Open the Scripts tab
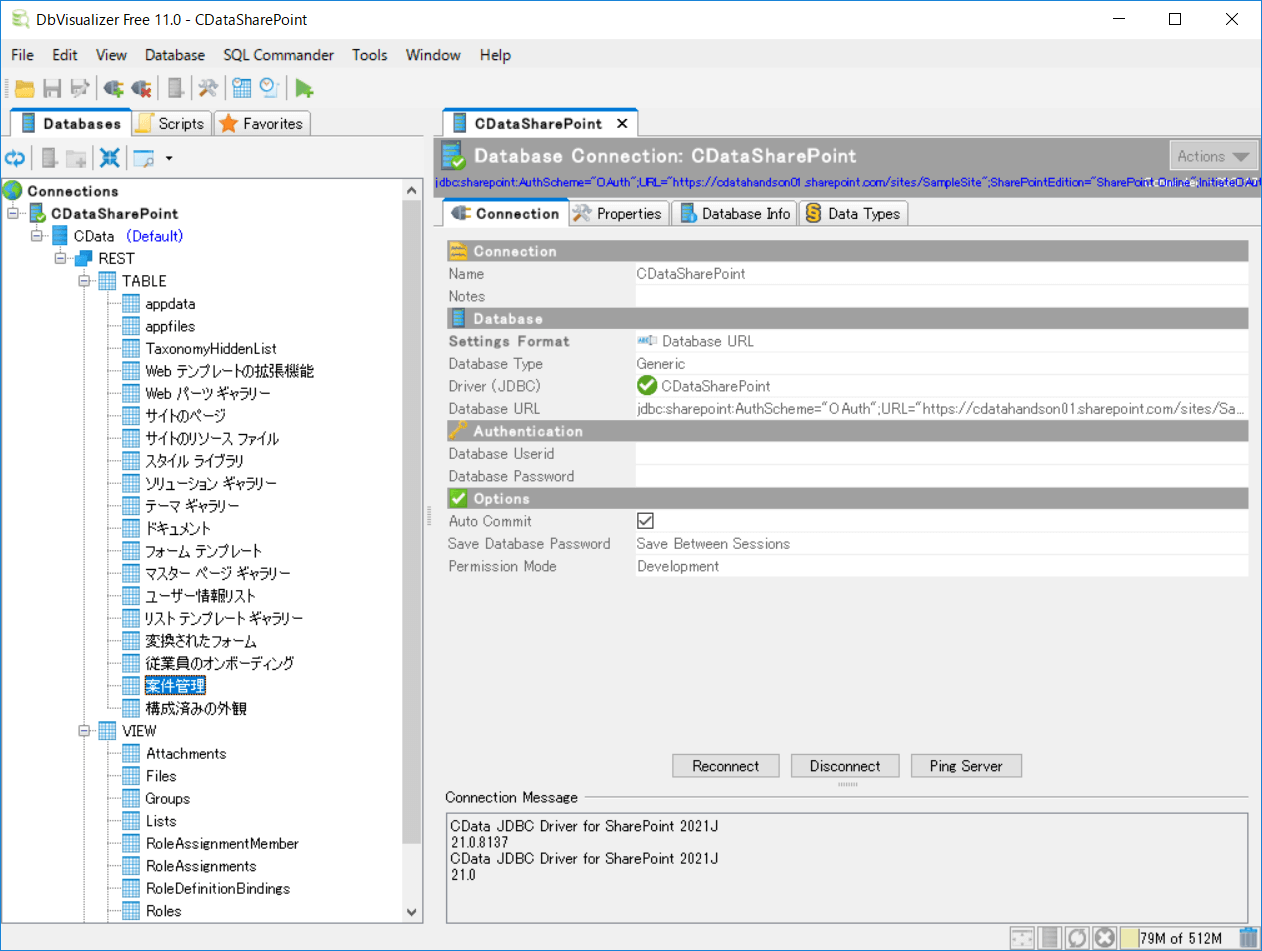Screen dimensions: 1262x951 point(170,123)
